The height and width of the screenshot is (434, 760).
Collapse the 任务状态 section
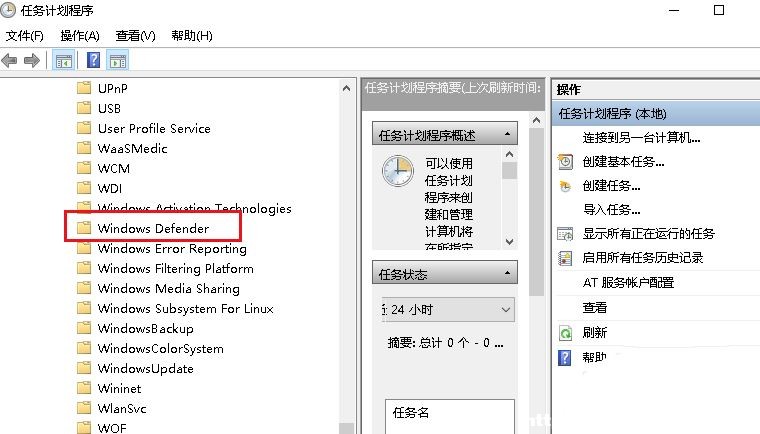pyautogui.click(x=507, y=273)
